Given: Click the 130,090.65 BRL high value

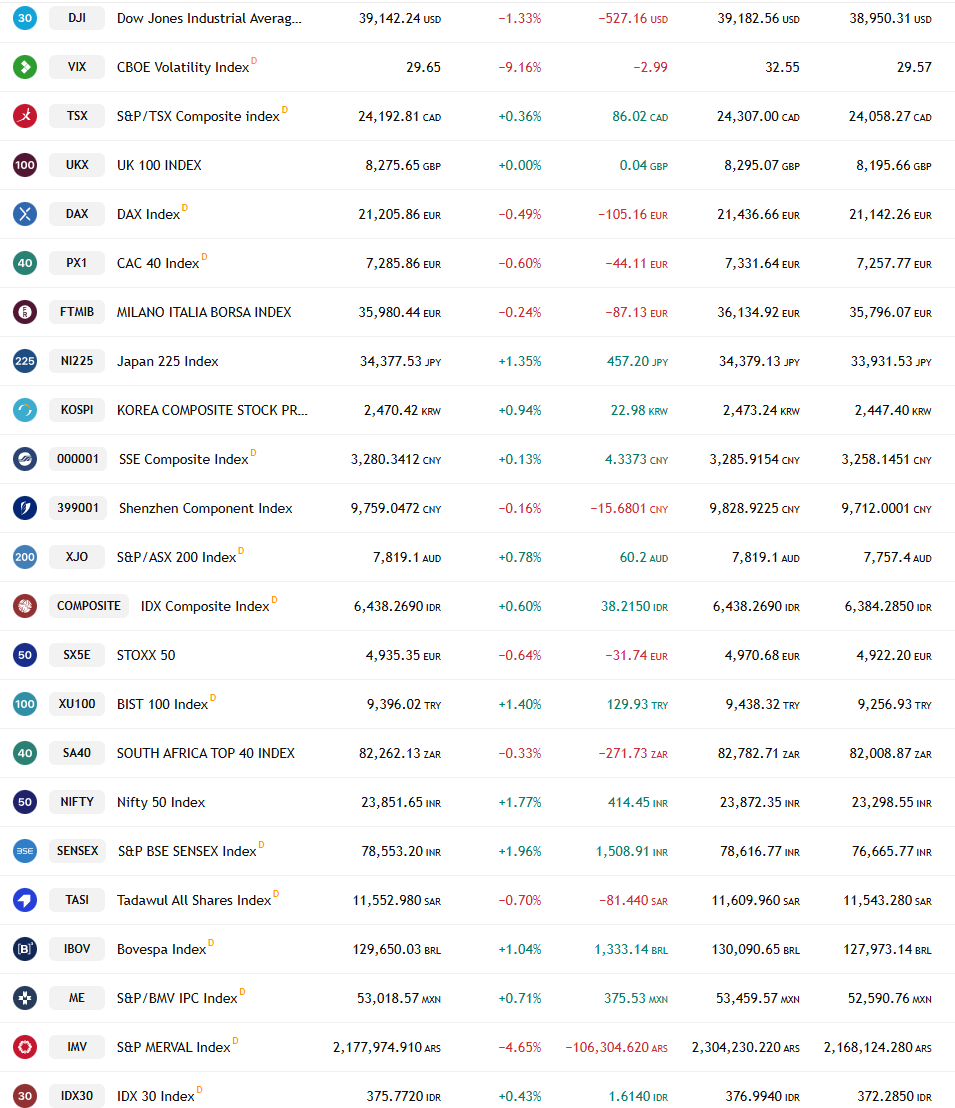Looking at the screenshot, I should [x=756, y=949].
